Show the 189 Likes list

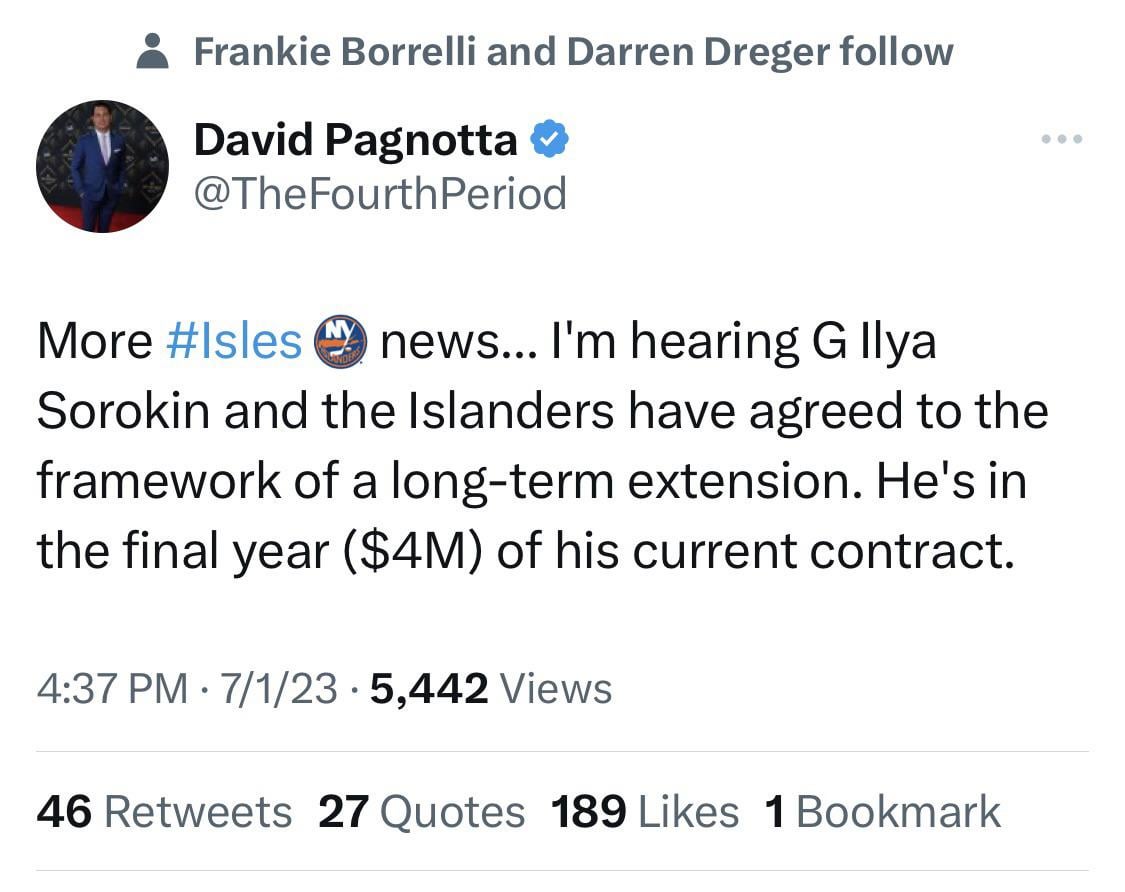tap(645, 812)
